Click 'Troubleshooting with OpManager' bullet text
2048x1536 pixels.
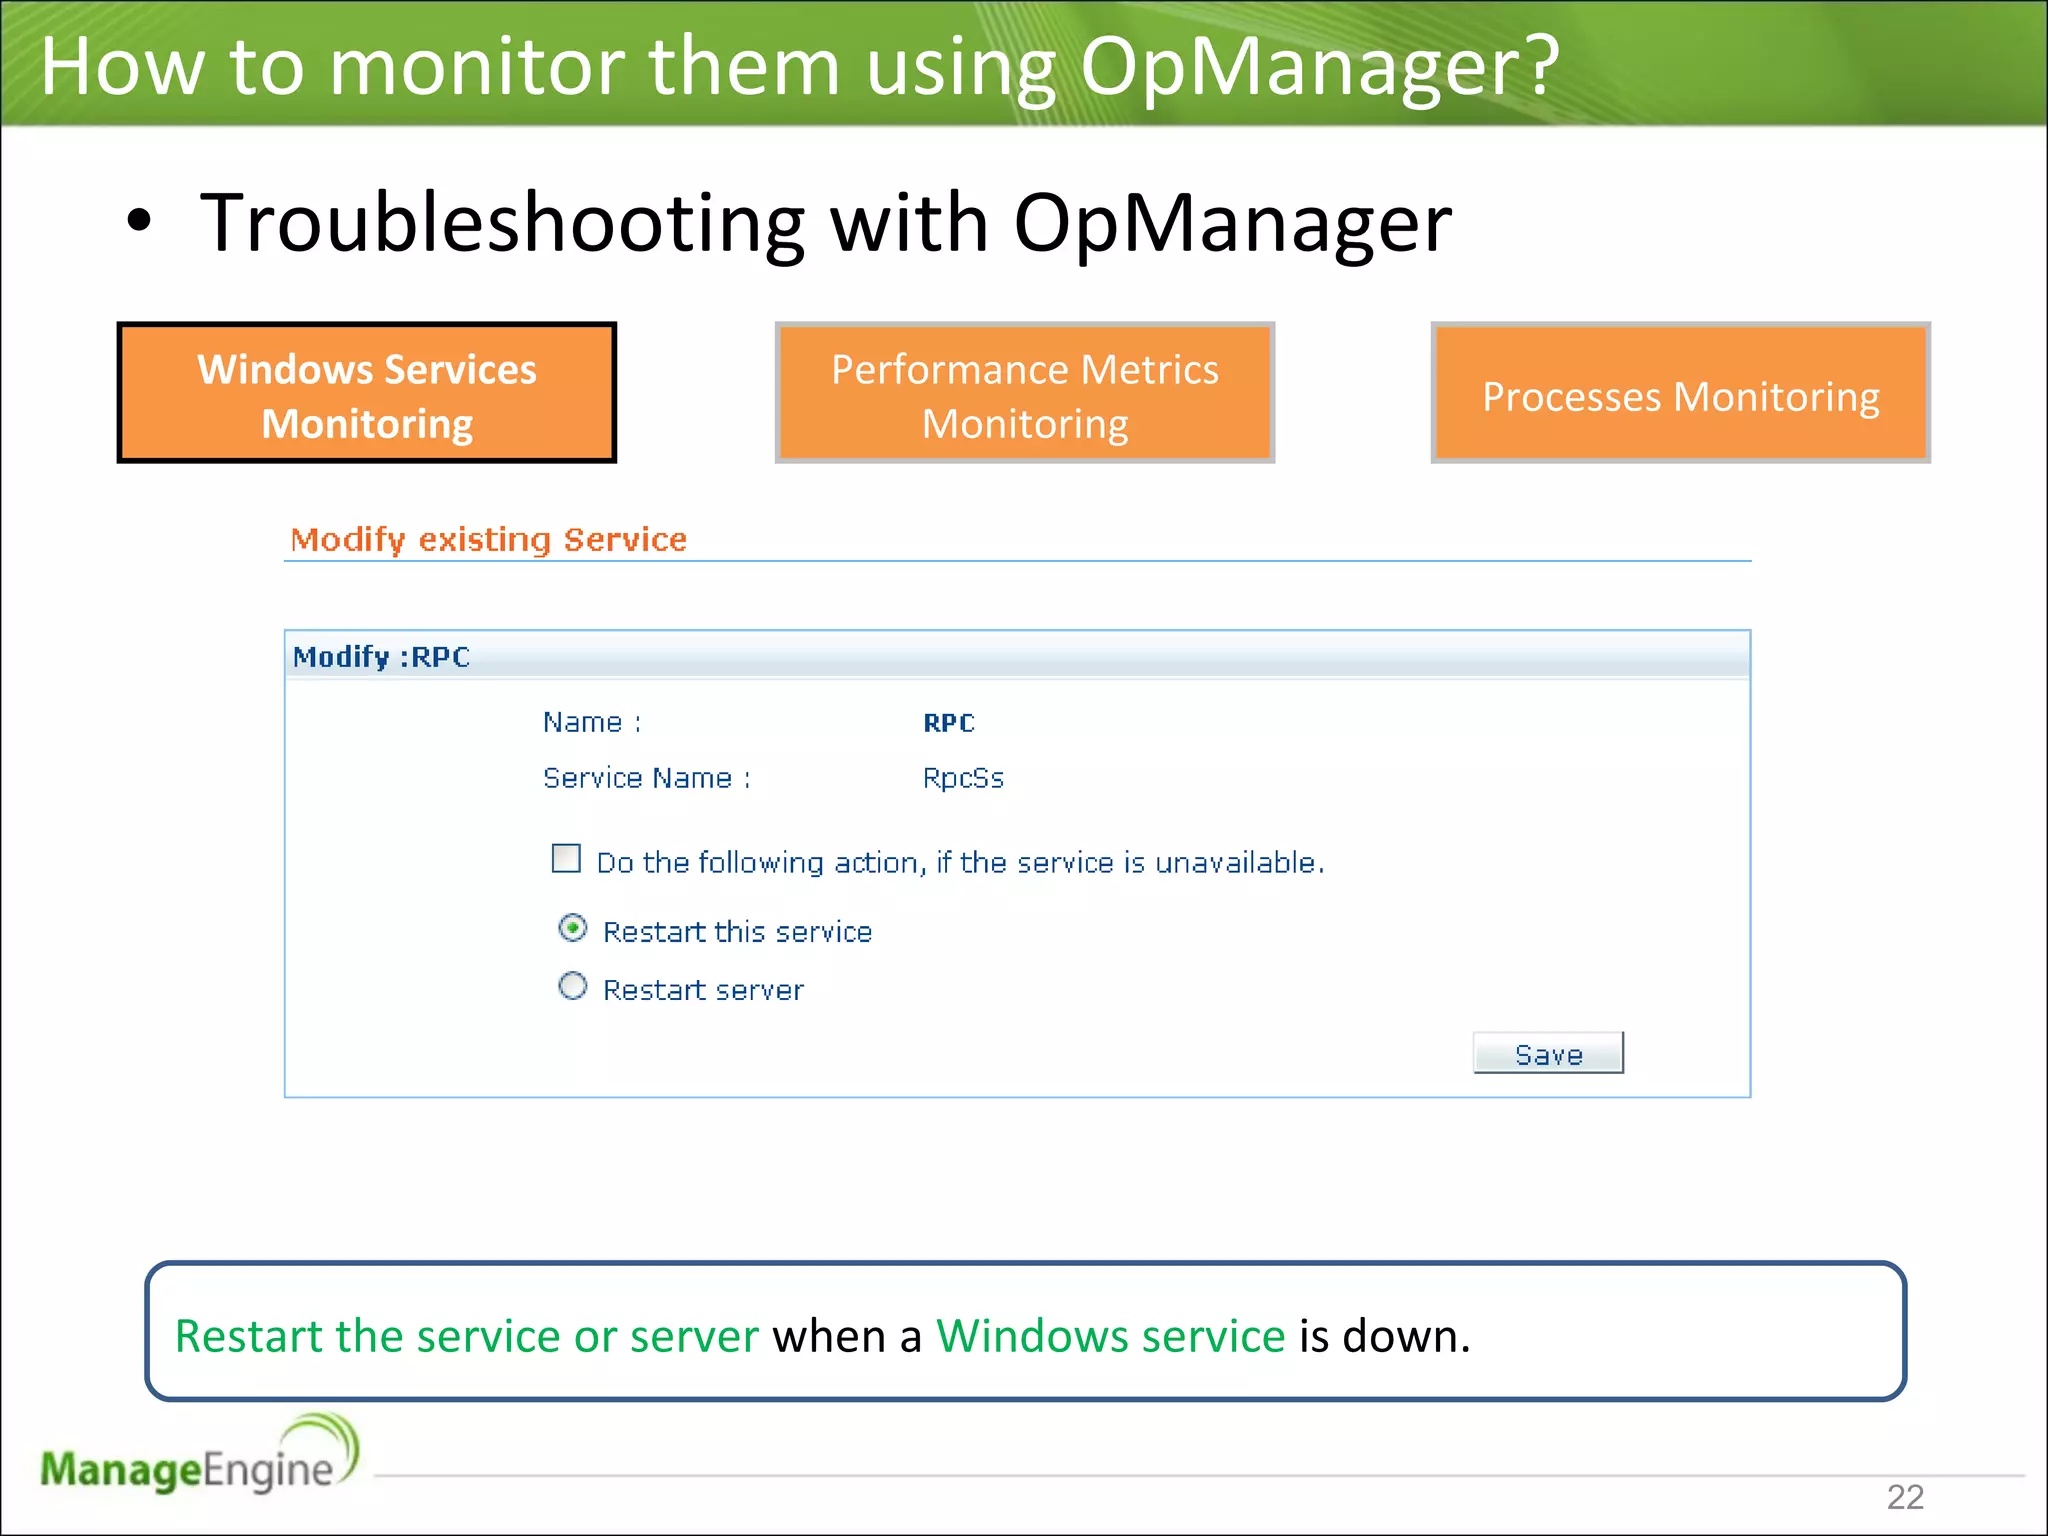click(826, 222)
